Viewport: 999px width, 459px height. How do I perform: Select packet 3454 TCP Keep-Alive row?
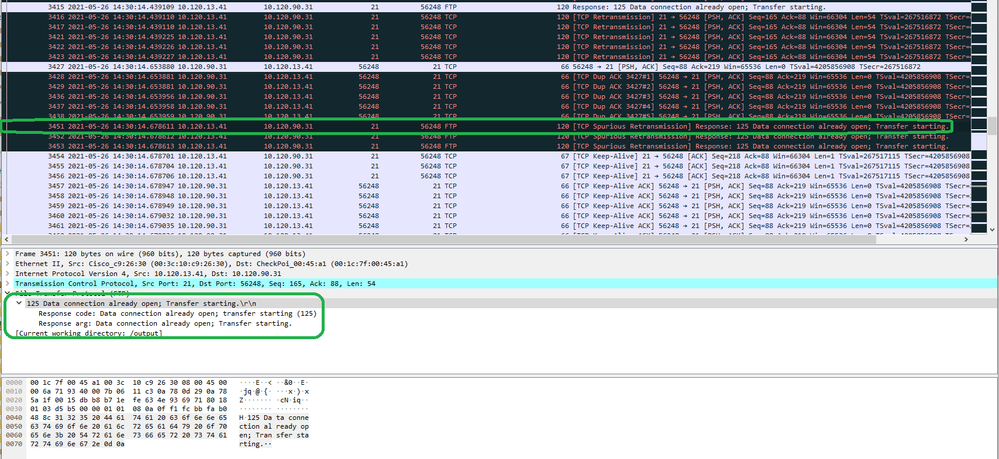(300, 156)
